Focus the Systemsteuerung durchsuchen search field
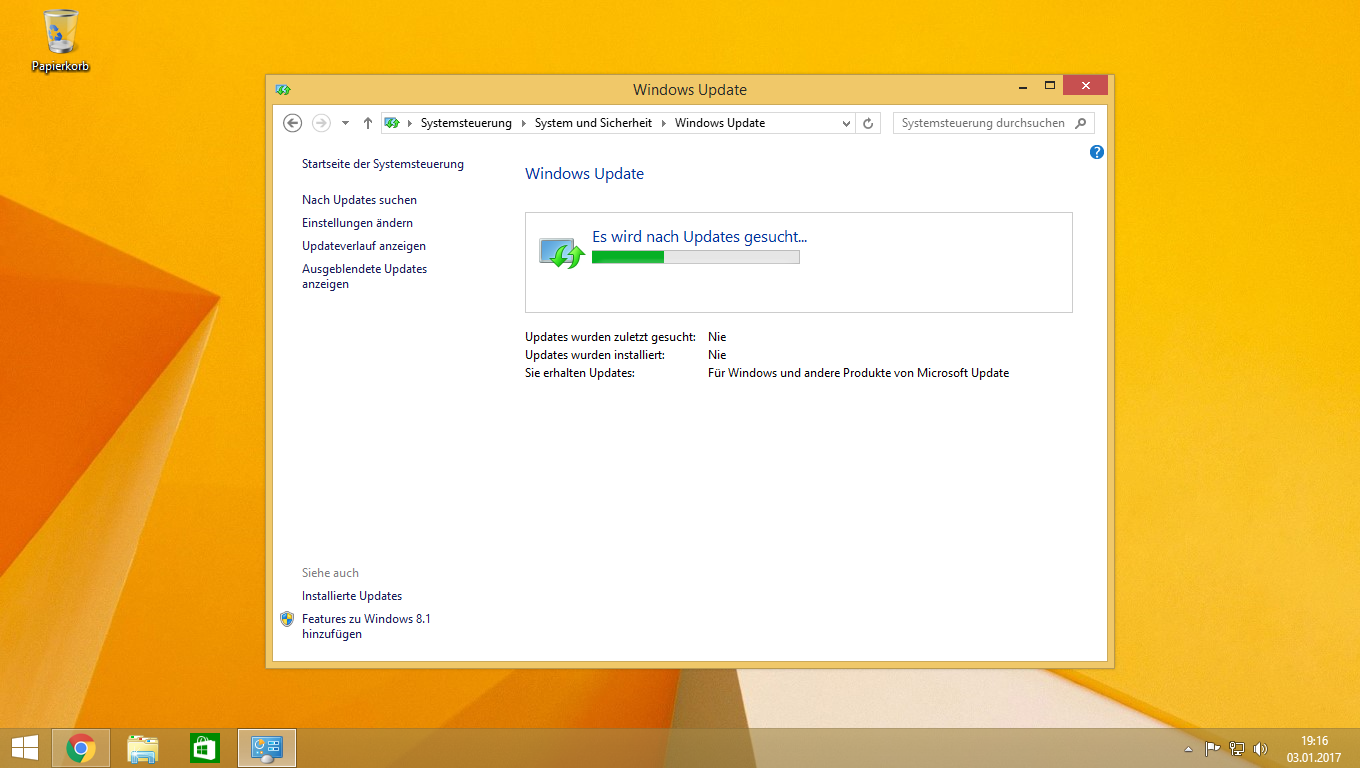 coord(984,123)
